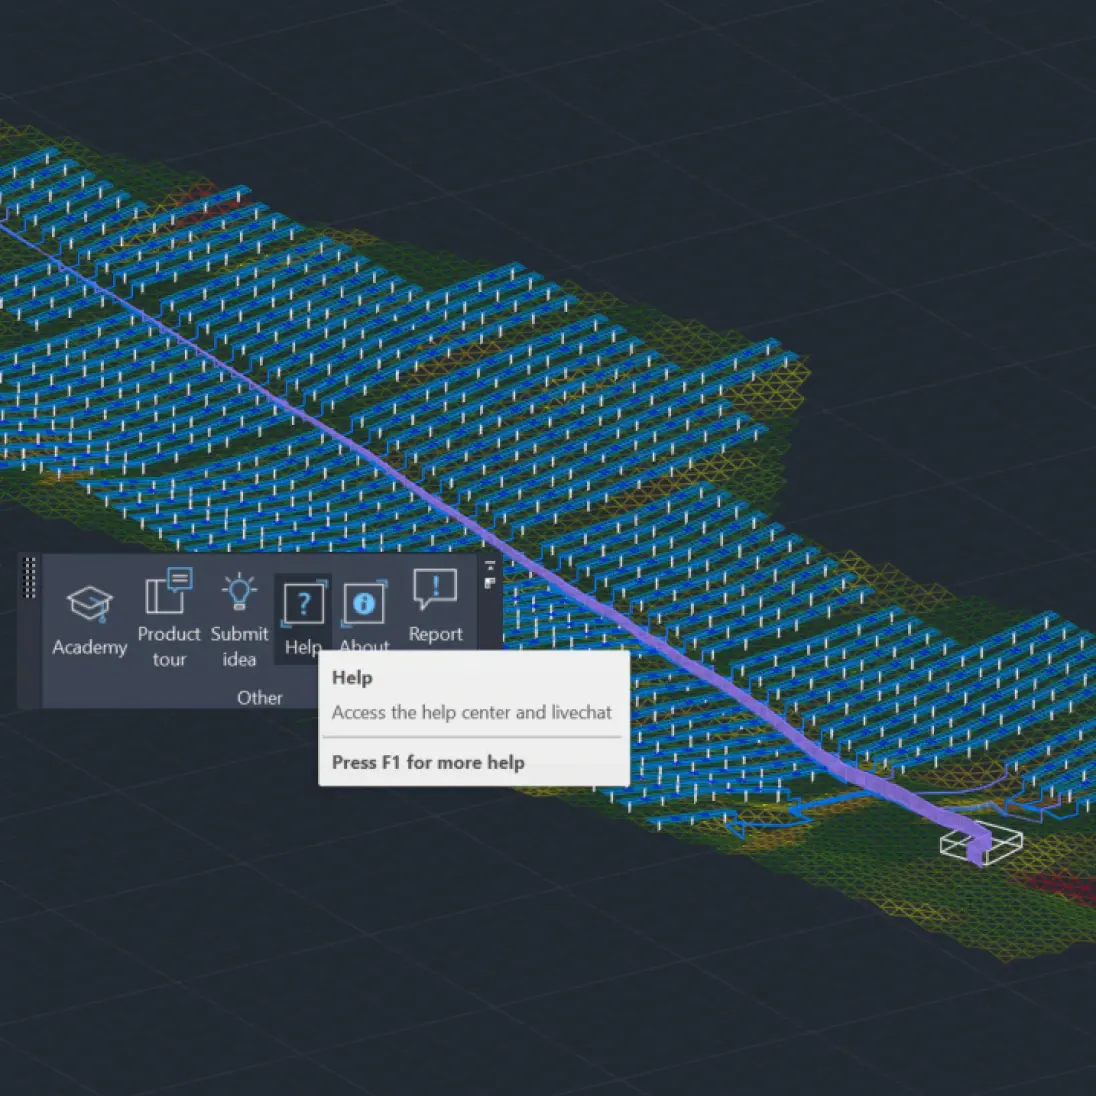Expand the Other panel title bar

(x=259, y=698)
